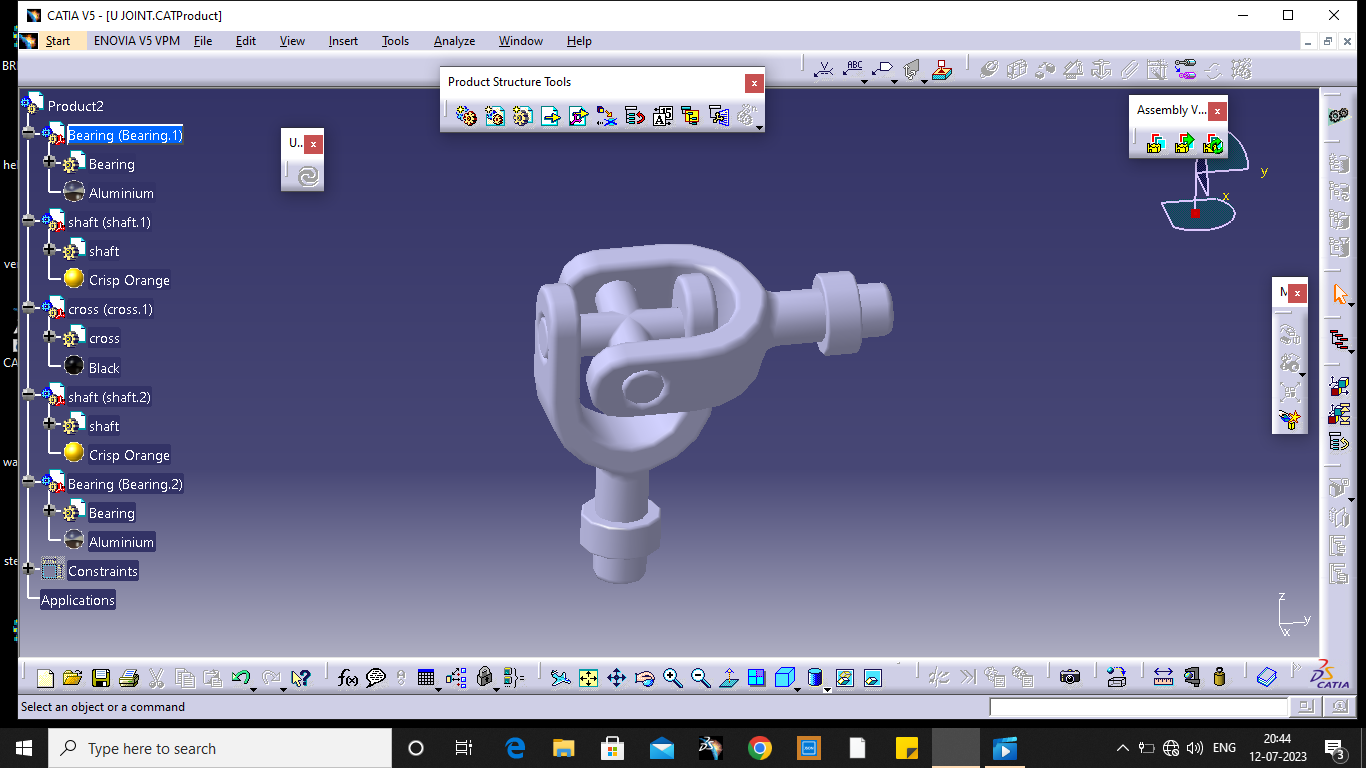Open the Capture camera tool
1366x768 pixels.
(x=1070, y=677)
